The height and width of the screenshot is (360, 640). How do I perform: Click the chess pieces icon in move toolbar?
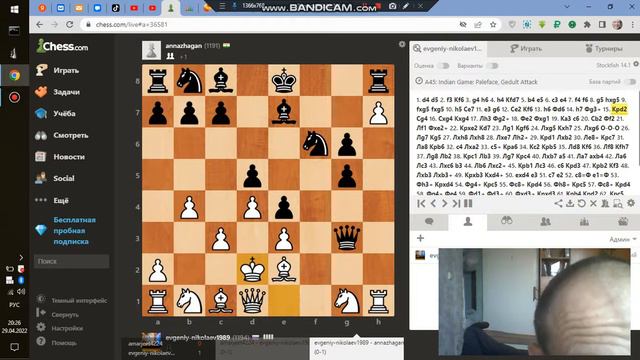coord(605,203)
